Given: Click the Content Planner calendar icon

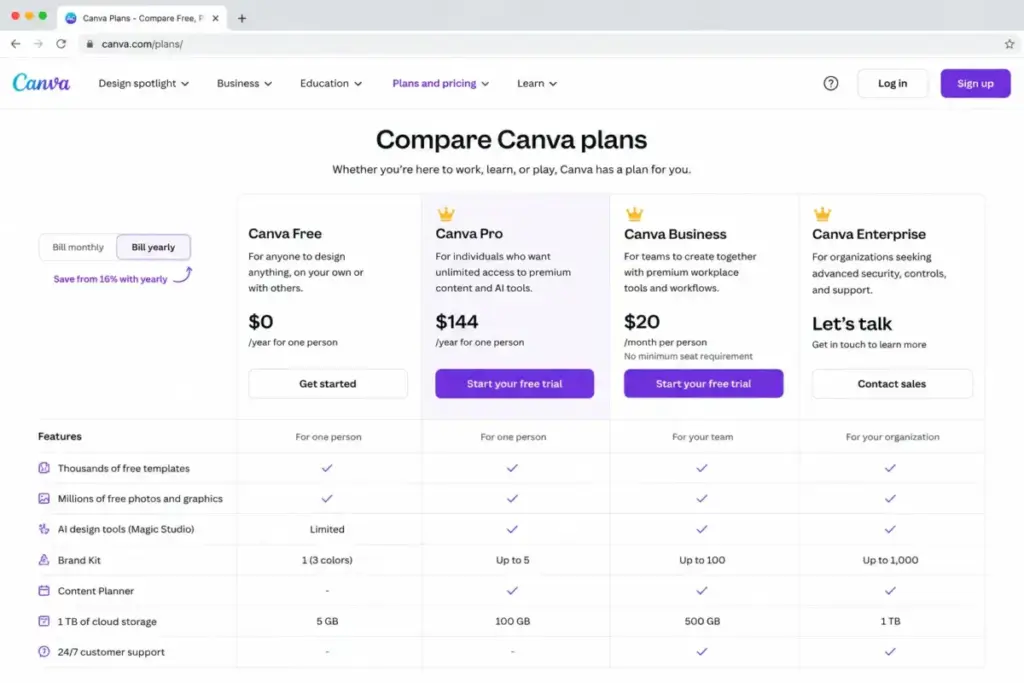Looking at the screenshot, I should tap(44, 590).
